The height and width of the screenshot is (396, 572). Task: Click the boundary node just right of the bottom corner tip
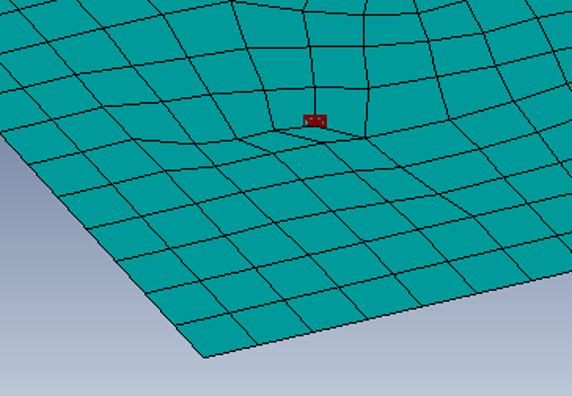257,345
